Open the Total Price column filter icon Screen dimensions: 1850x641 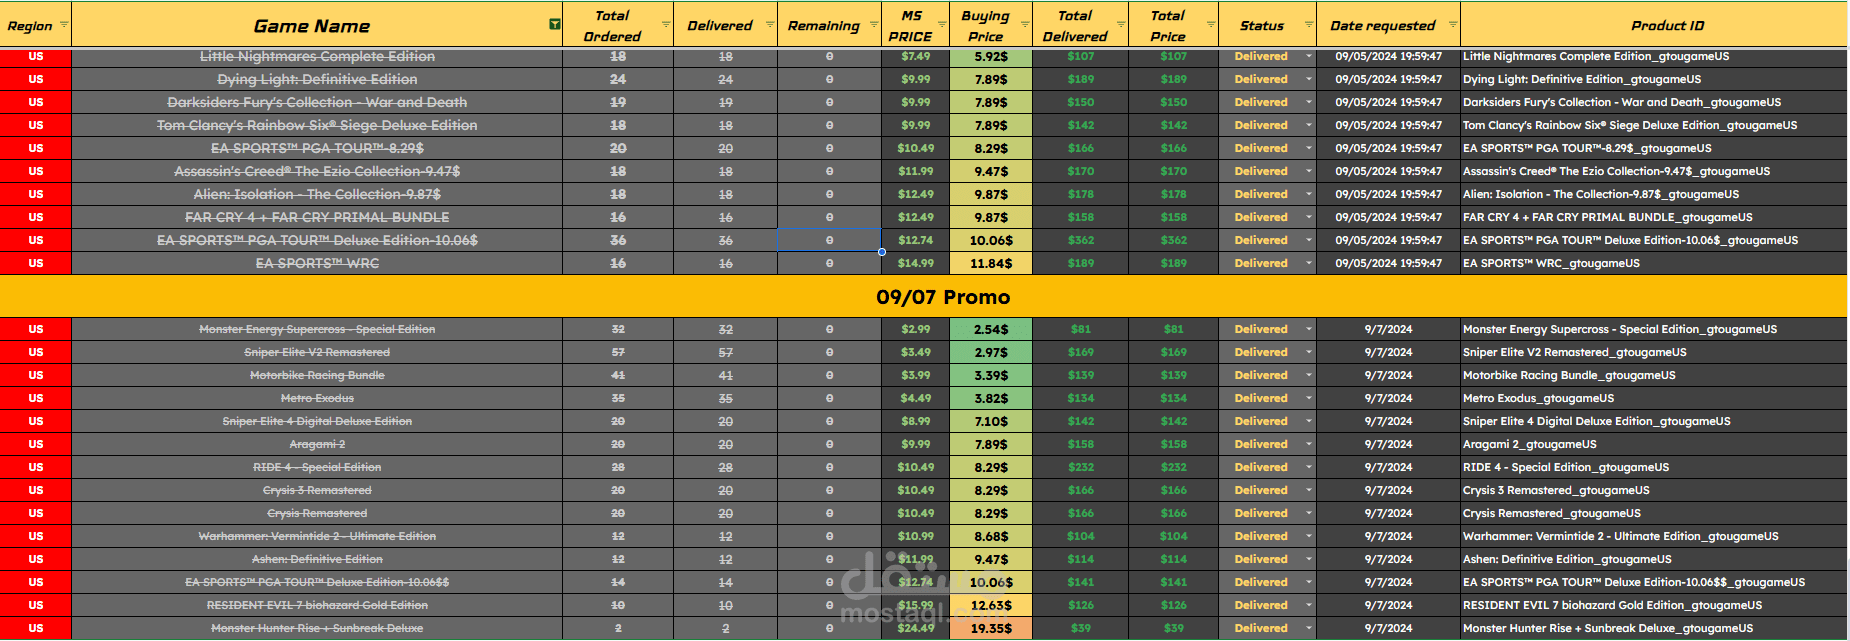1211,24
